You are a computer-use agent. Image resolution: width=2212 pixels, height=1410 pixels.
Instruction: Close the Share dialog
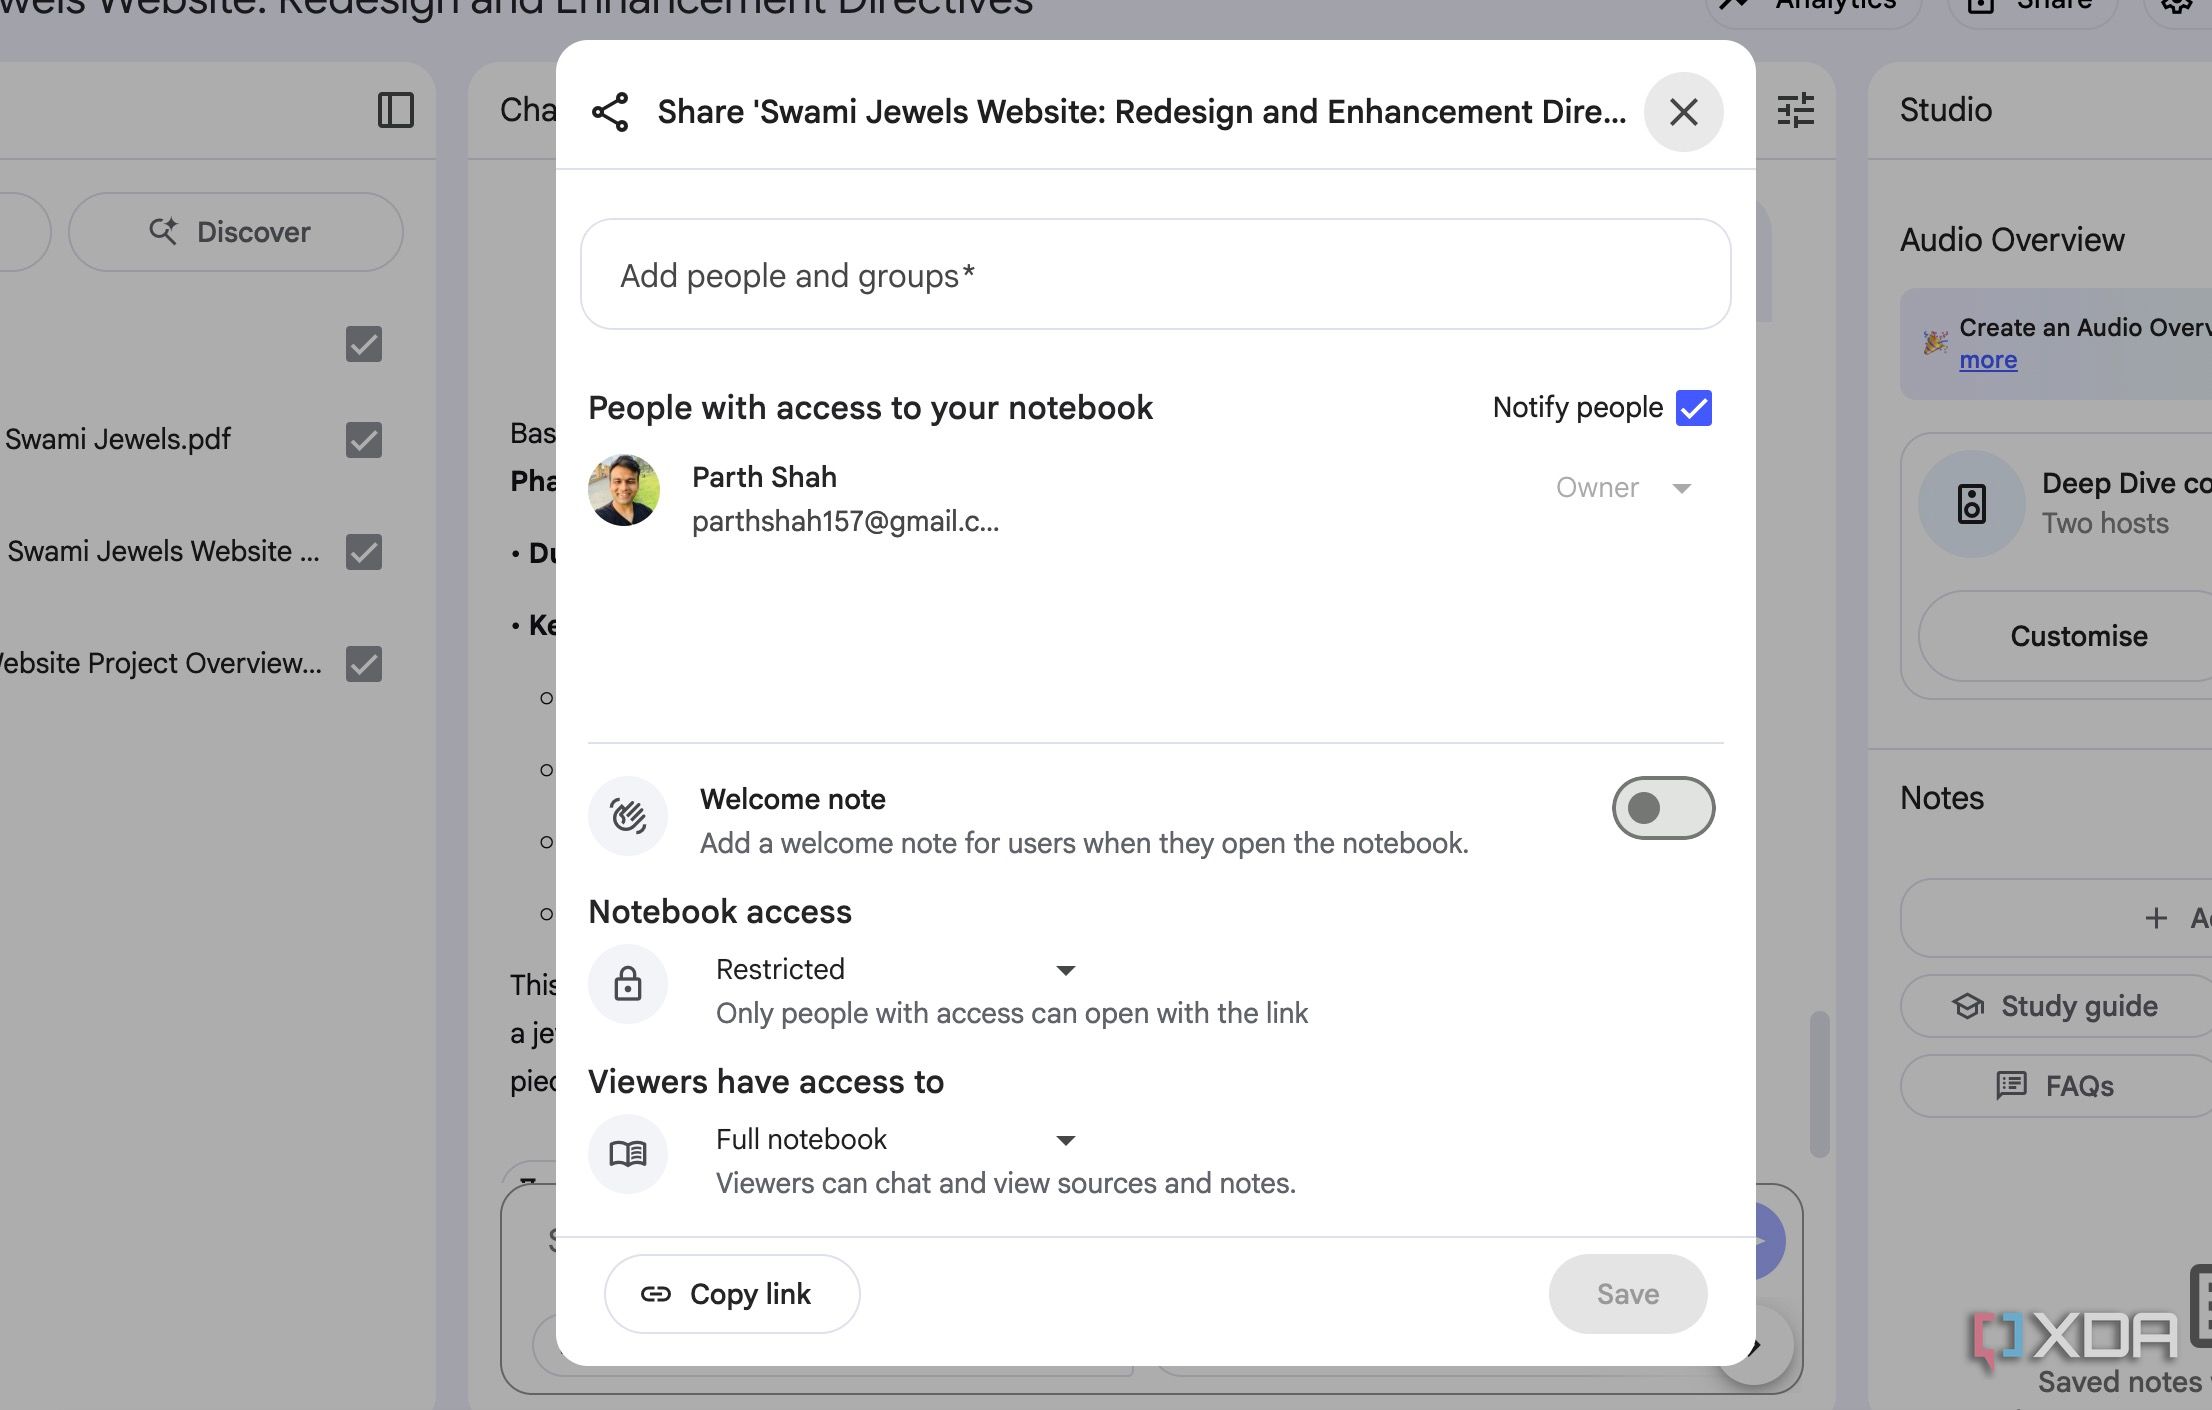(1683, 112)
